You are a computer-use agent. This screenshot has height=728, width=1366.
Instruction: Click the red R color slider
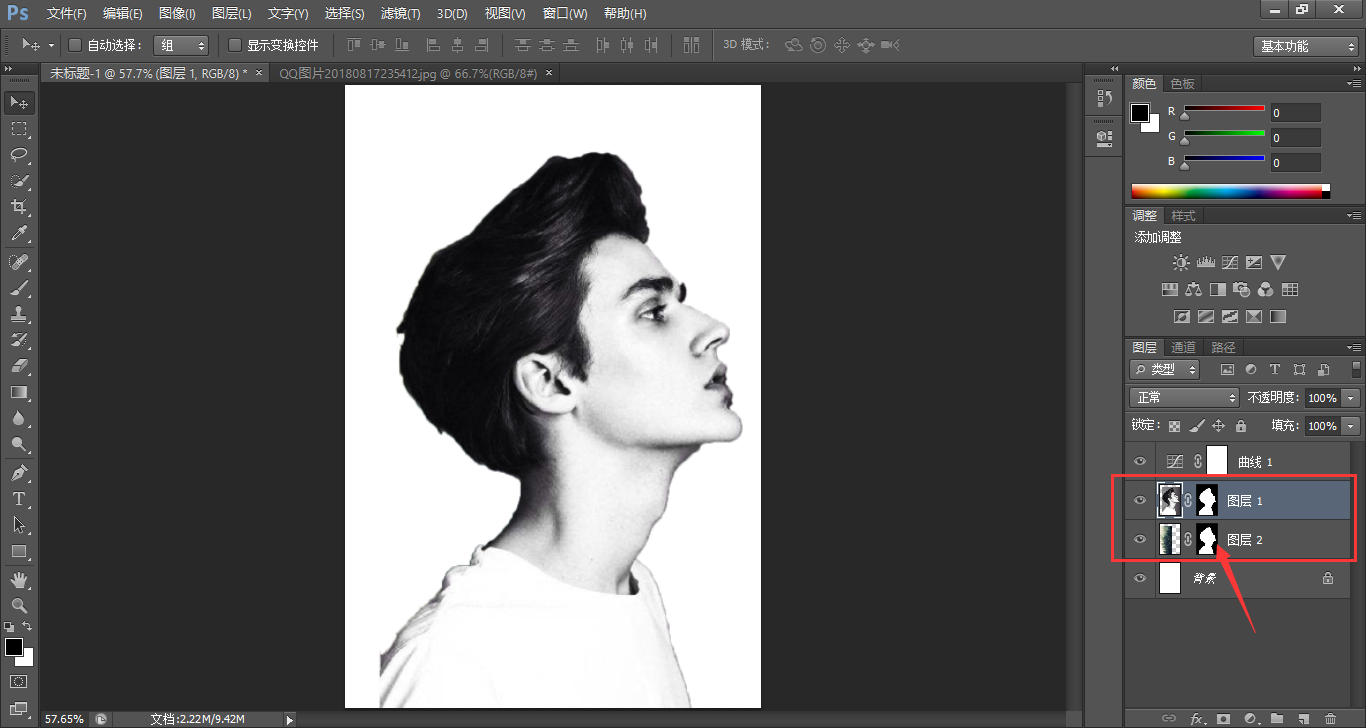(x=1224, y=108)
